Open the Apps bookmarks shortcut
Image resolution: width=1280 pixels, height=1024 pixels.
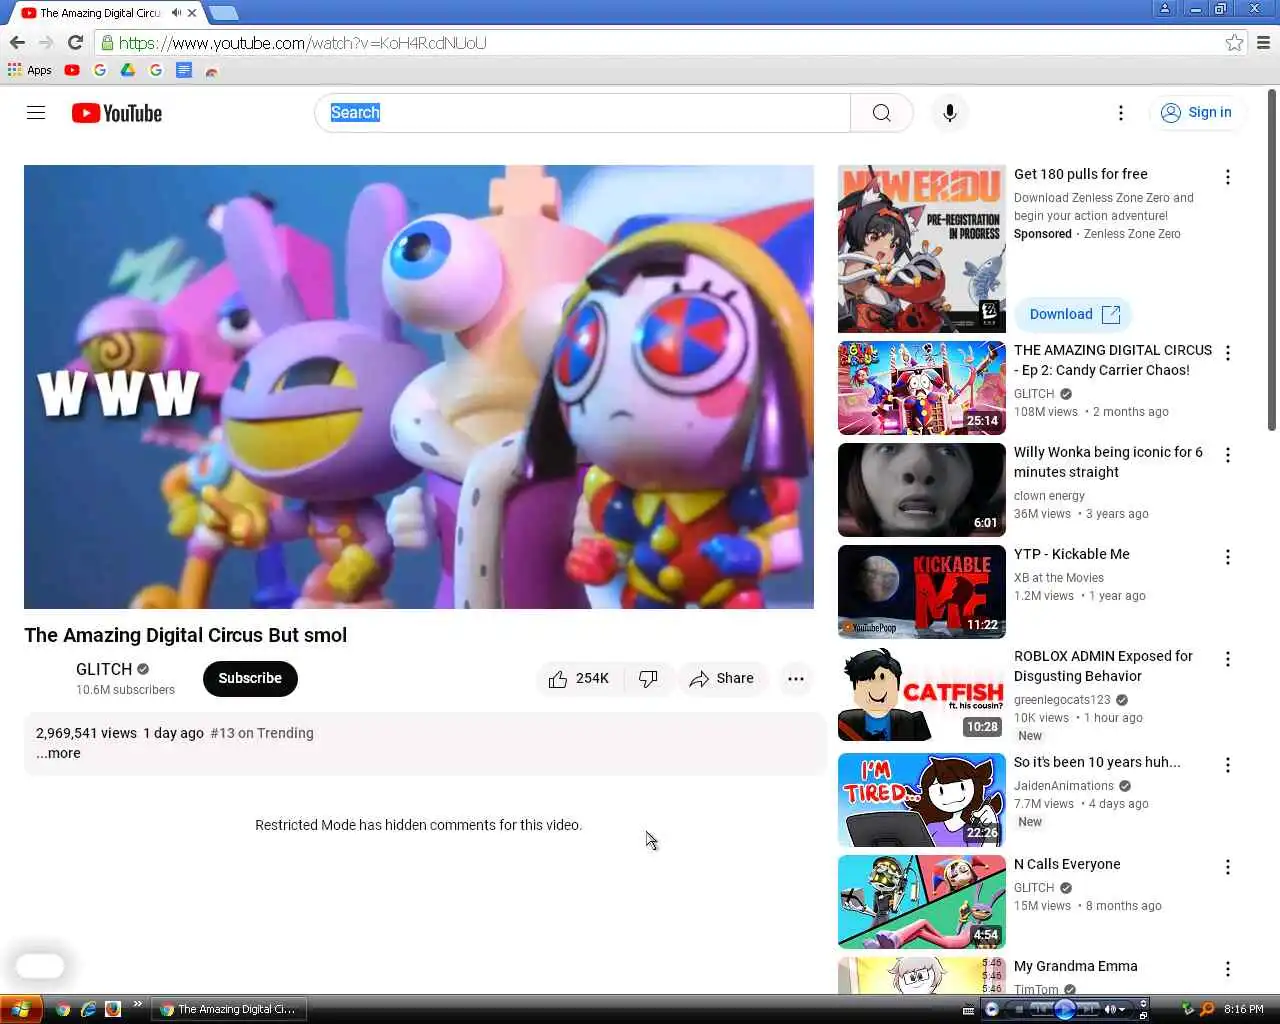(30, 70)
